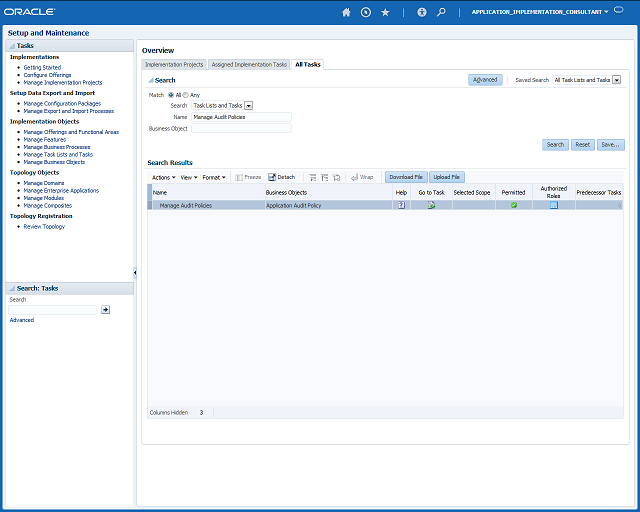640x512 pixels.
Task: Open the Task Lists and Tasks search dropdown
Action: pyautogui.click(x=248, y=106)
